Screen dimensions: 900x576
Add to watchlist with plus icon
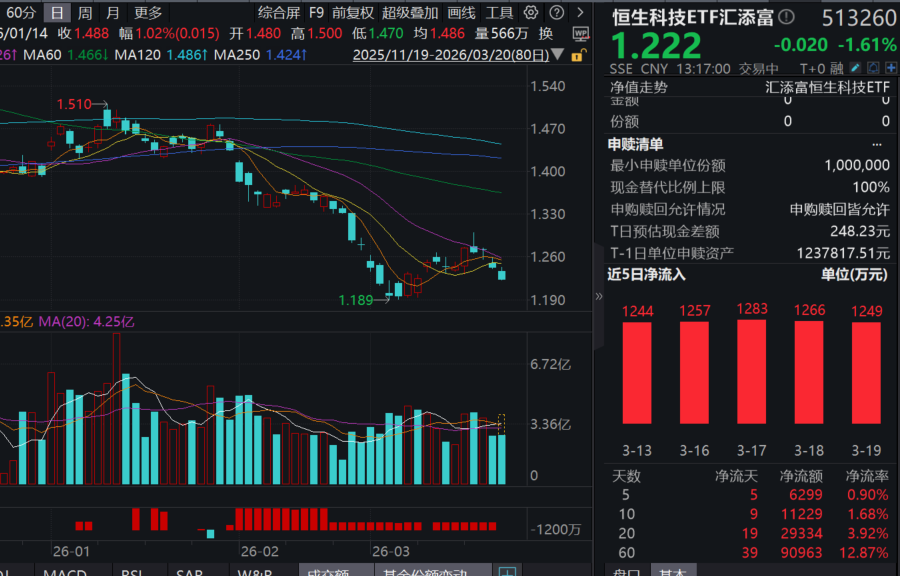tap(890, 69)
